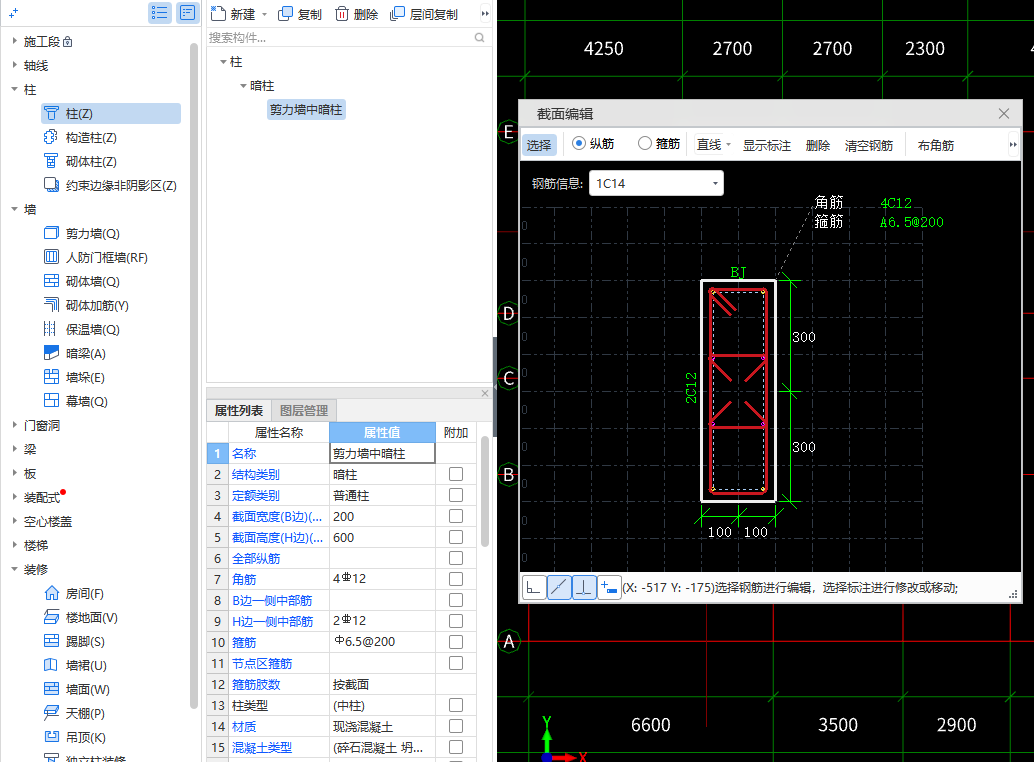The width and height of the screenshot is (1034, 762).
Task: Select the 天棚(P) ceiling icon
Action: pos(51,713)
